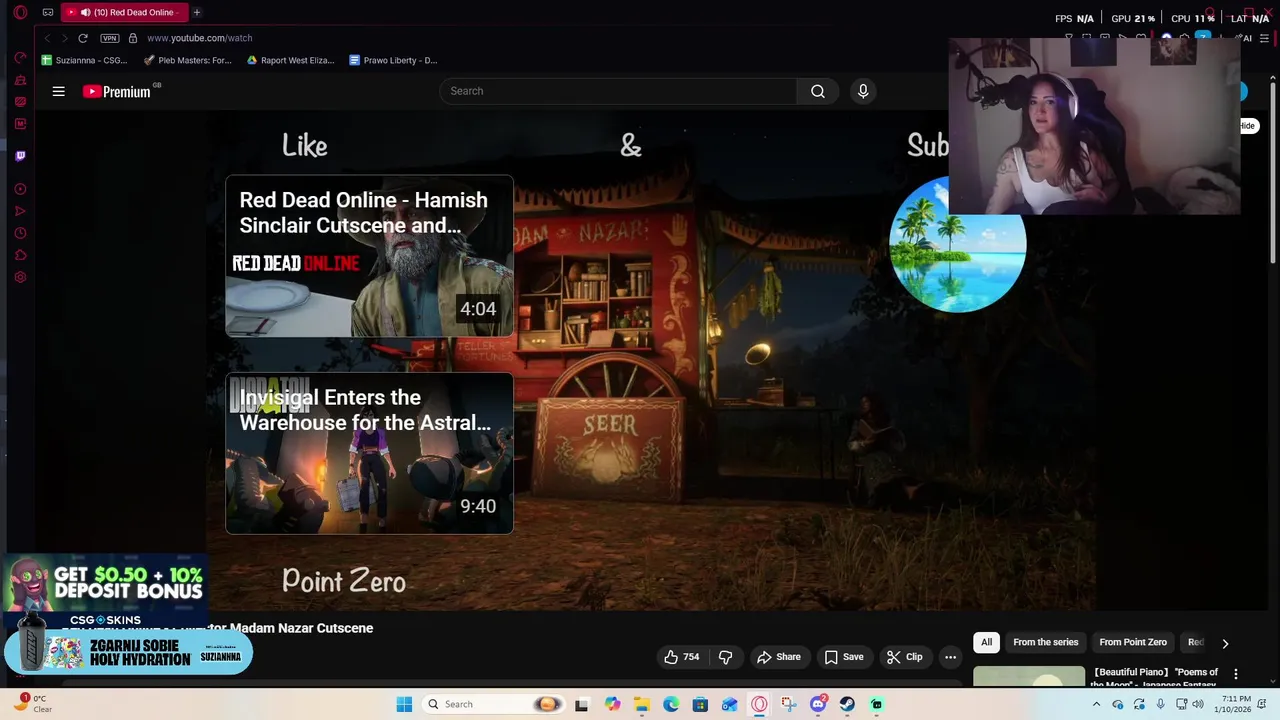Show hidden system tray icons
The height and width of the screenshot is (720, 1280).
click(1096, 704)
